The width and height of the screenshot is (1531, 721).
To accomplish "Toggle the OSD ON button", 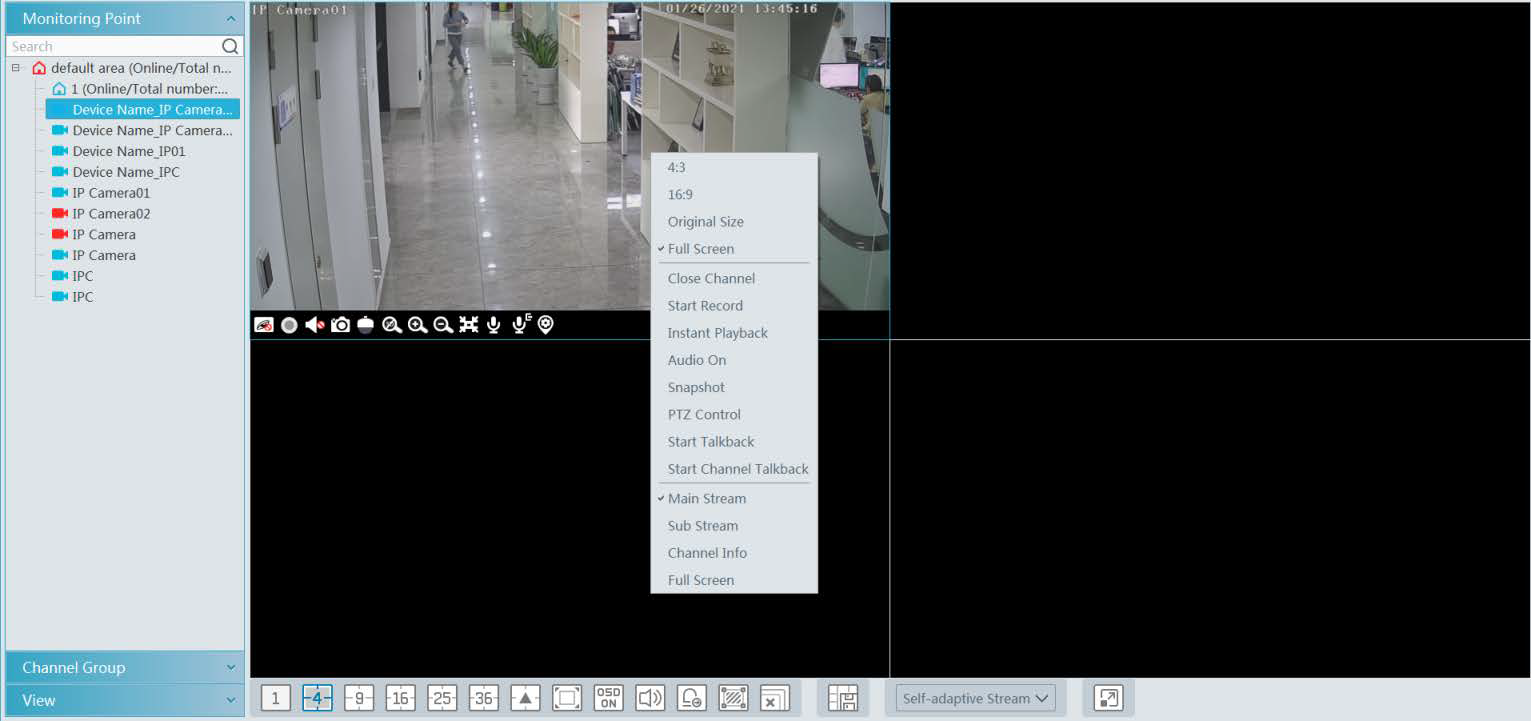I will [x=608, y=698].
